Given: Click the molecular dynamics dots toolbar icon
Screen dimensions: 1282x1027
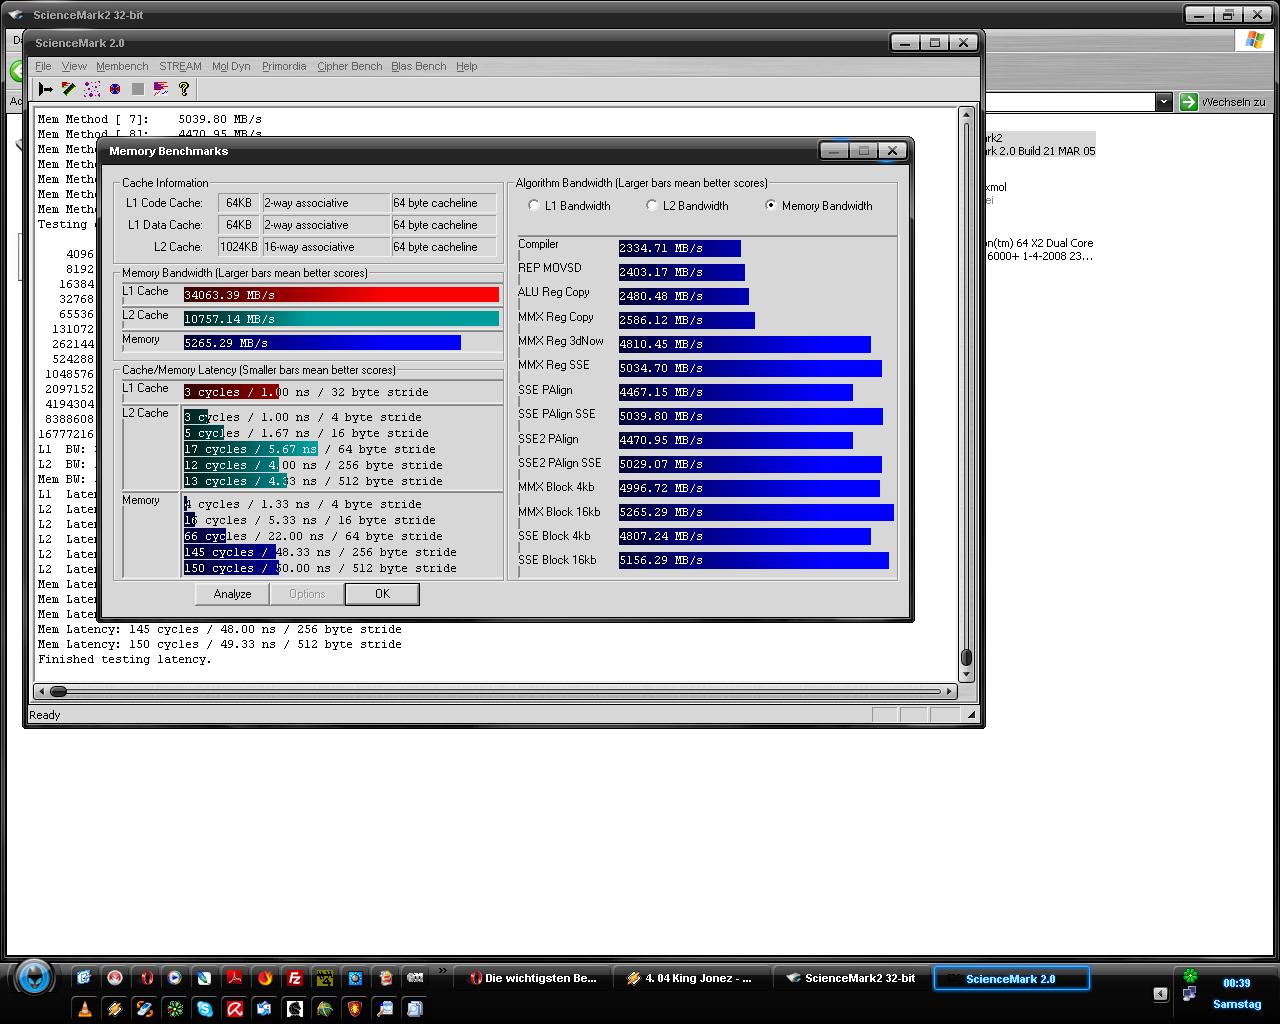Looking at the screenshot, I should click(x=92, y=89).
